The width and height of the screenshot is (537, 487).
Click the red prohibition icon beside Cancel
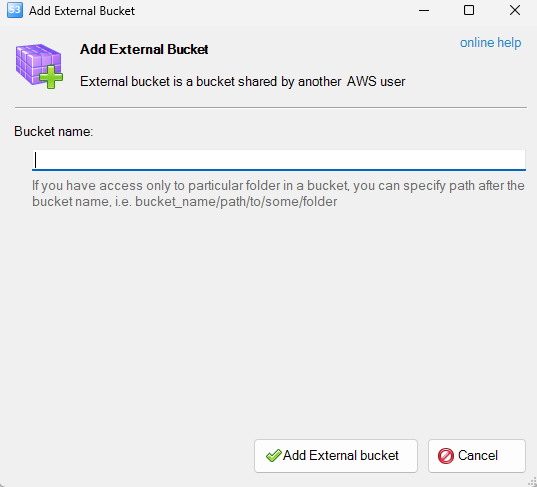click(x=446, y=456)
